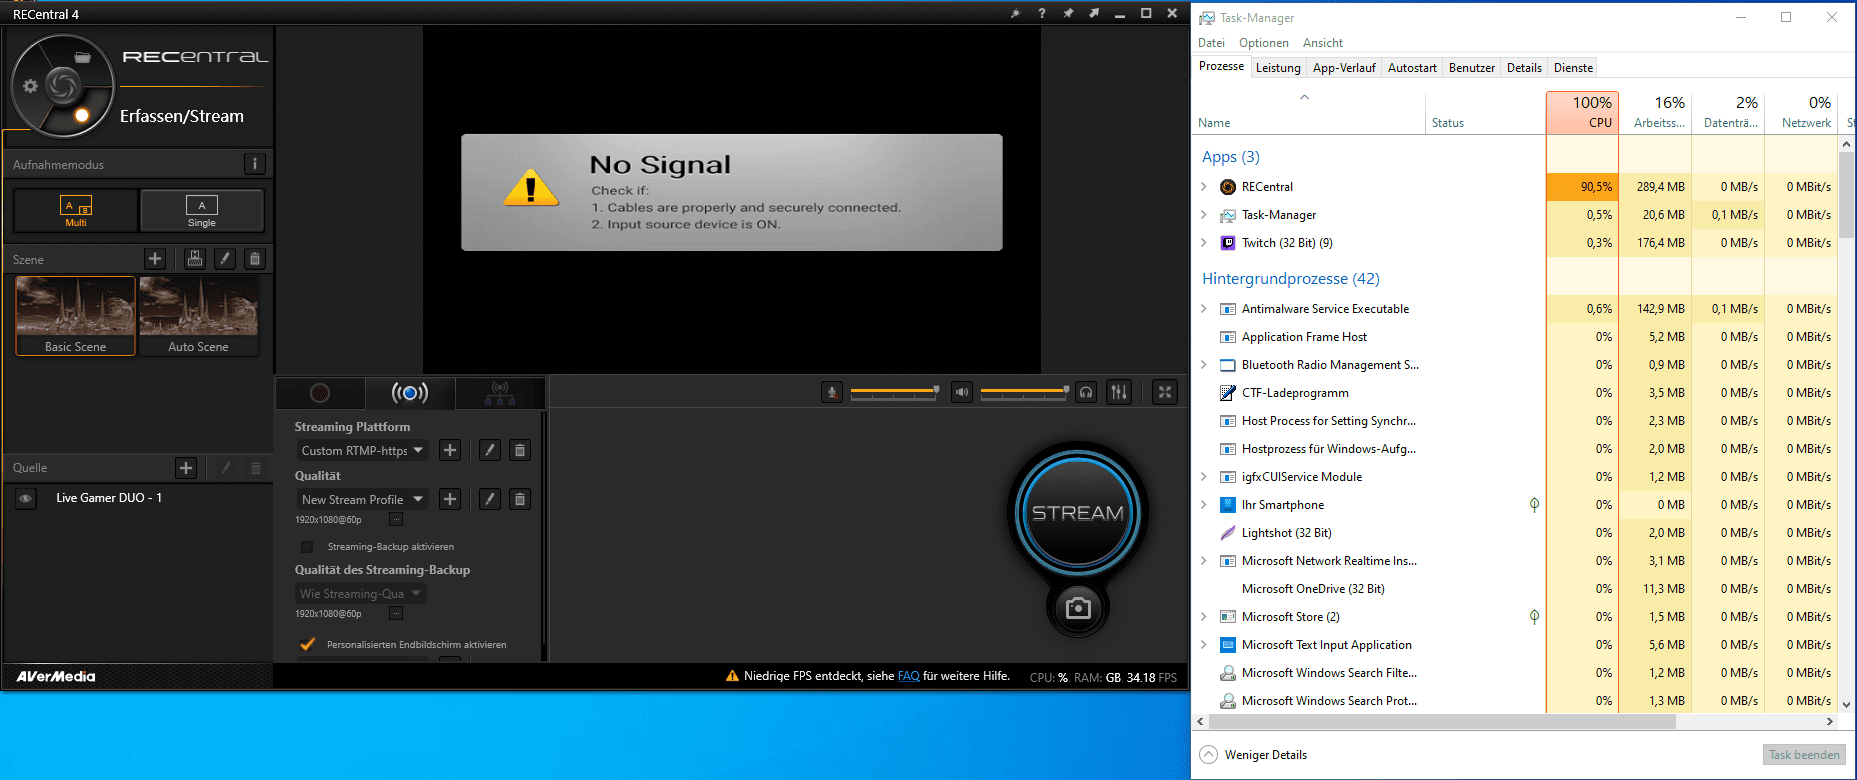1857x780 pixels.
Task: Open the New Stream Profile dropdown
Action: point(362,499)
